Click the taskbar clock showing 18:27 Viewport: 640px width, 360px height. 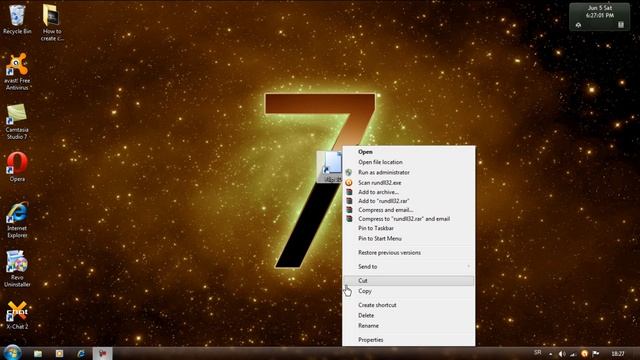pyautogui.click(x=618, y=354)
